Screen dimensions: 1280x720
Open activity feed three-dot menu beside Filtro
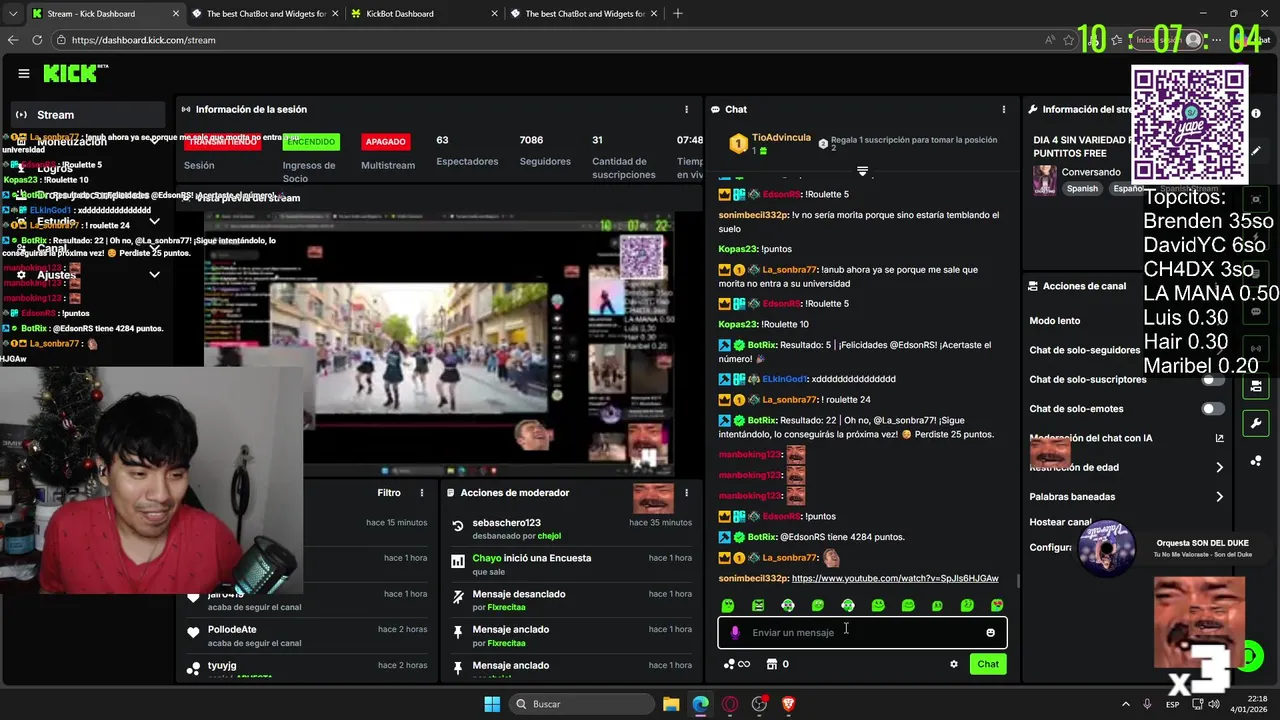click(x=422, y=493)
